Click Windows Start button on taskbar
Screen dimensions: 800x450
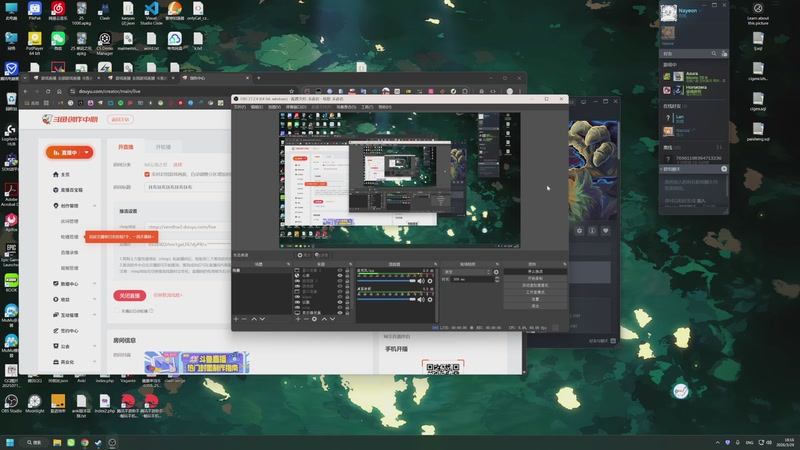tap(10, 442)
